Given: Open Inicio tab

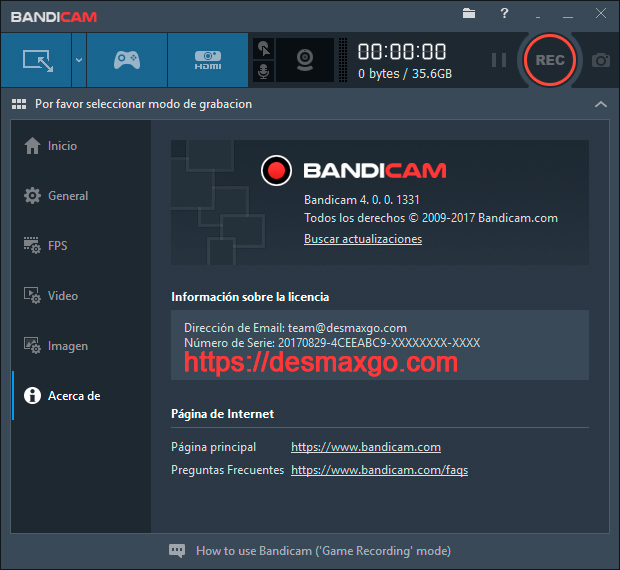Looking at the screenshot, I should click(81, 146).
